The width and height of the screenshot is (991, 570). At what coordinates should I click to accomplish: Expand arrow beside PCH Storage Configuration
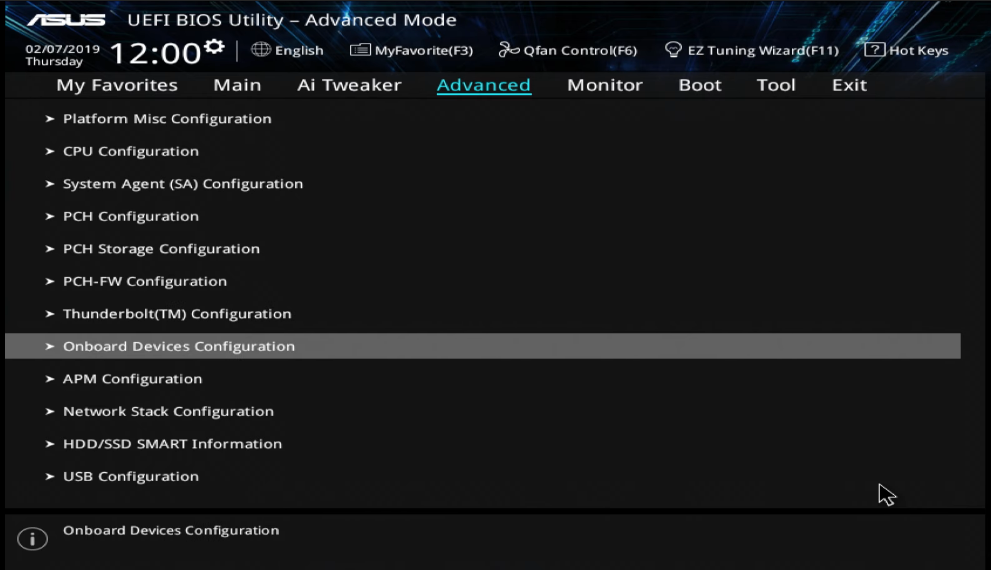[50, 249]
